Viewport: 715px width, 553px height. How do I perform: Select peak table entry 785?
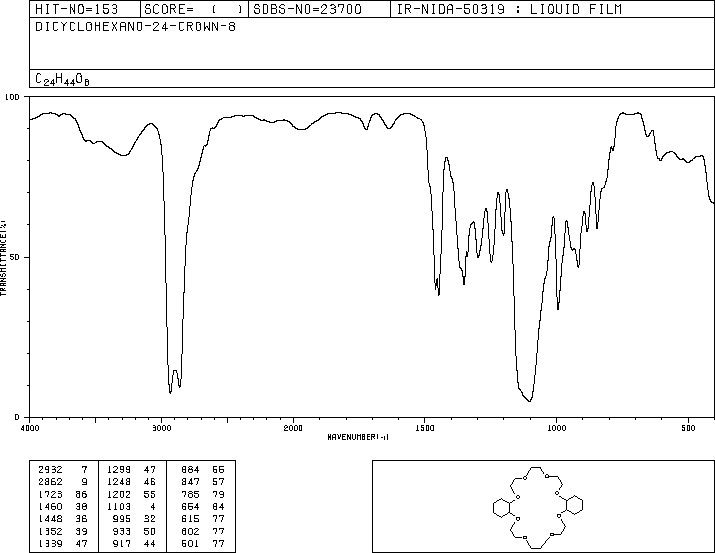pos(190,494)
